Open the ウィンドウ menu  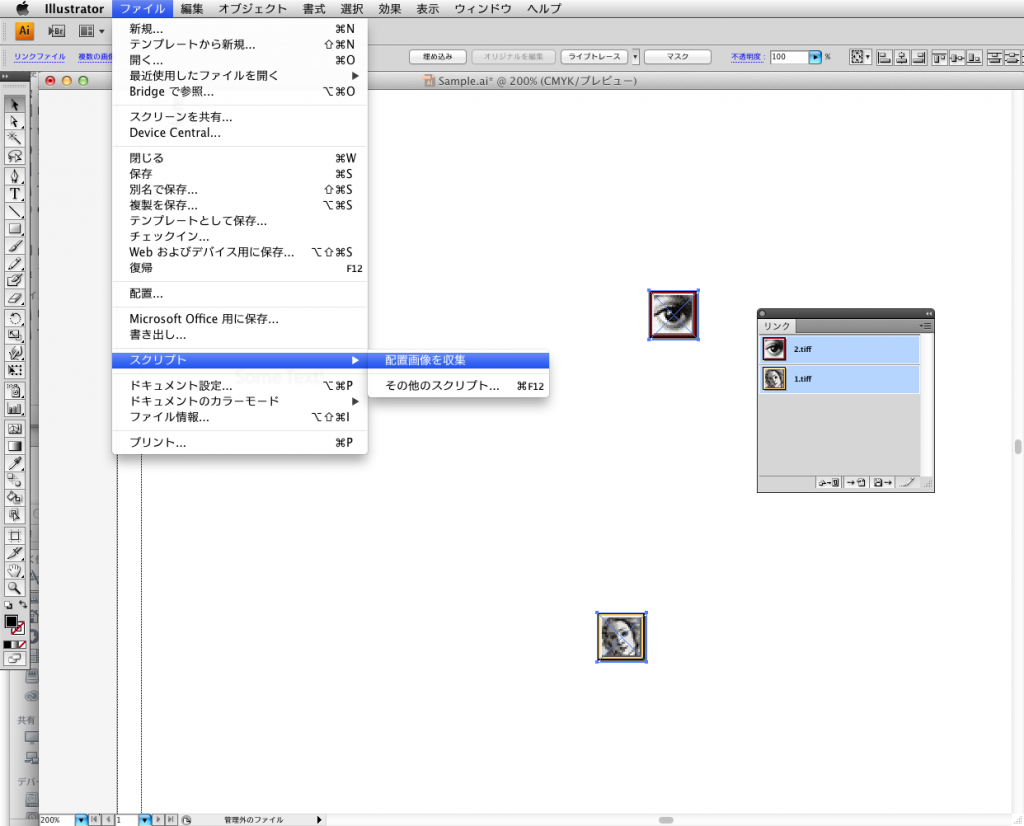[482, 8]
